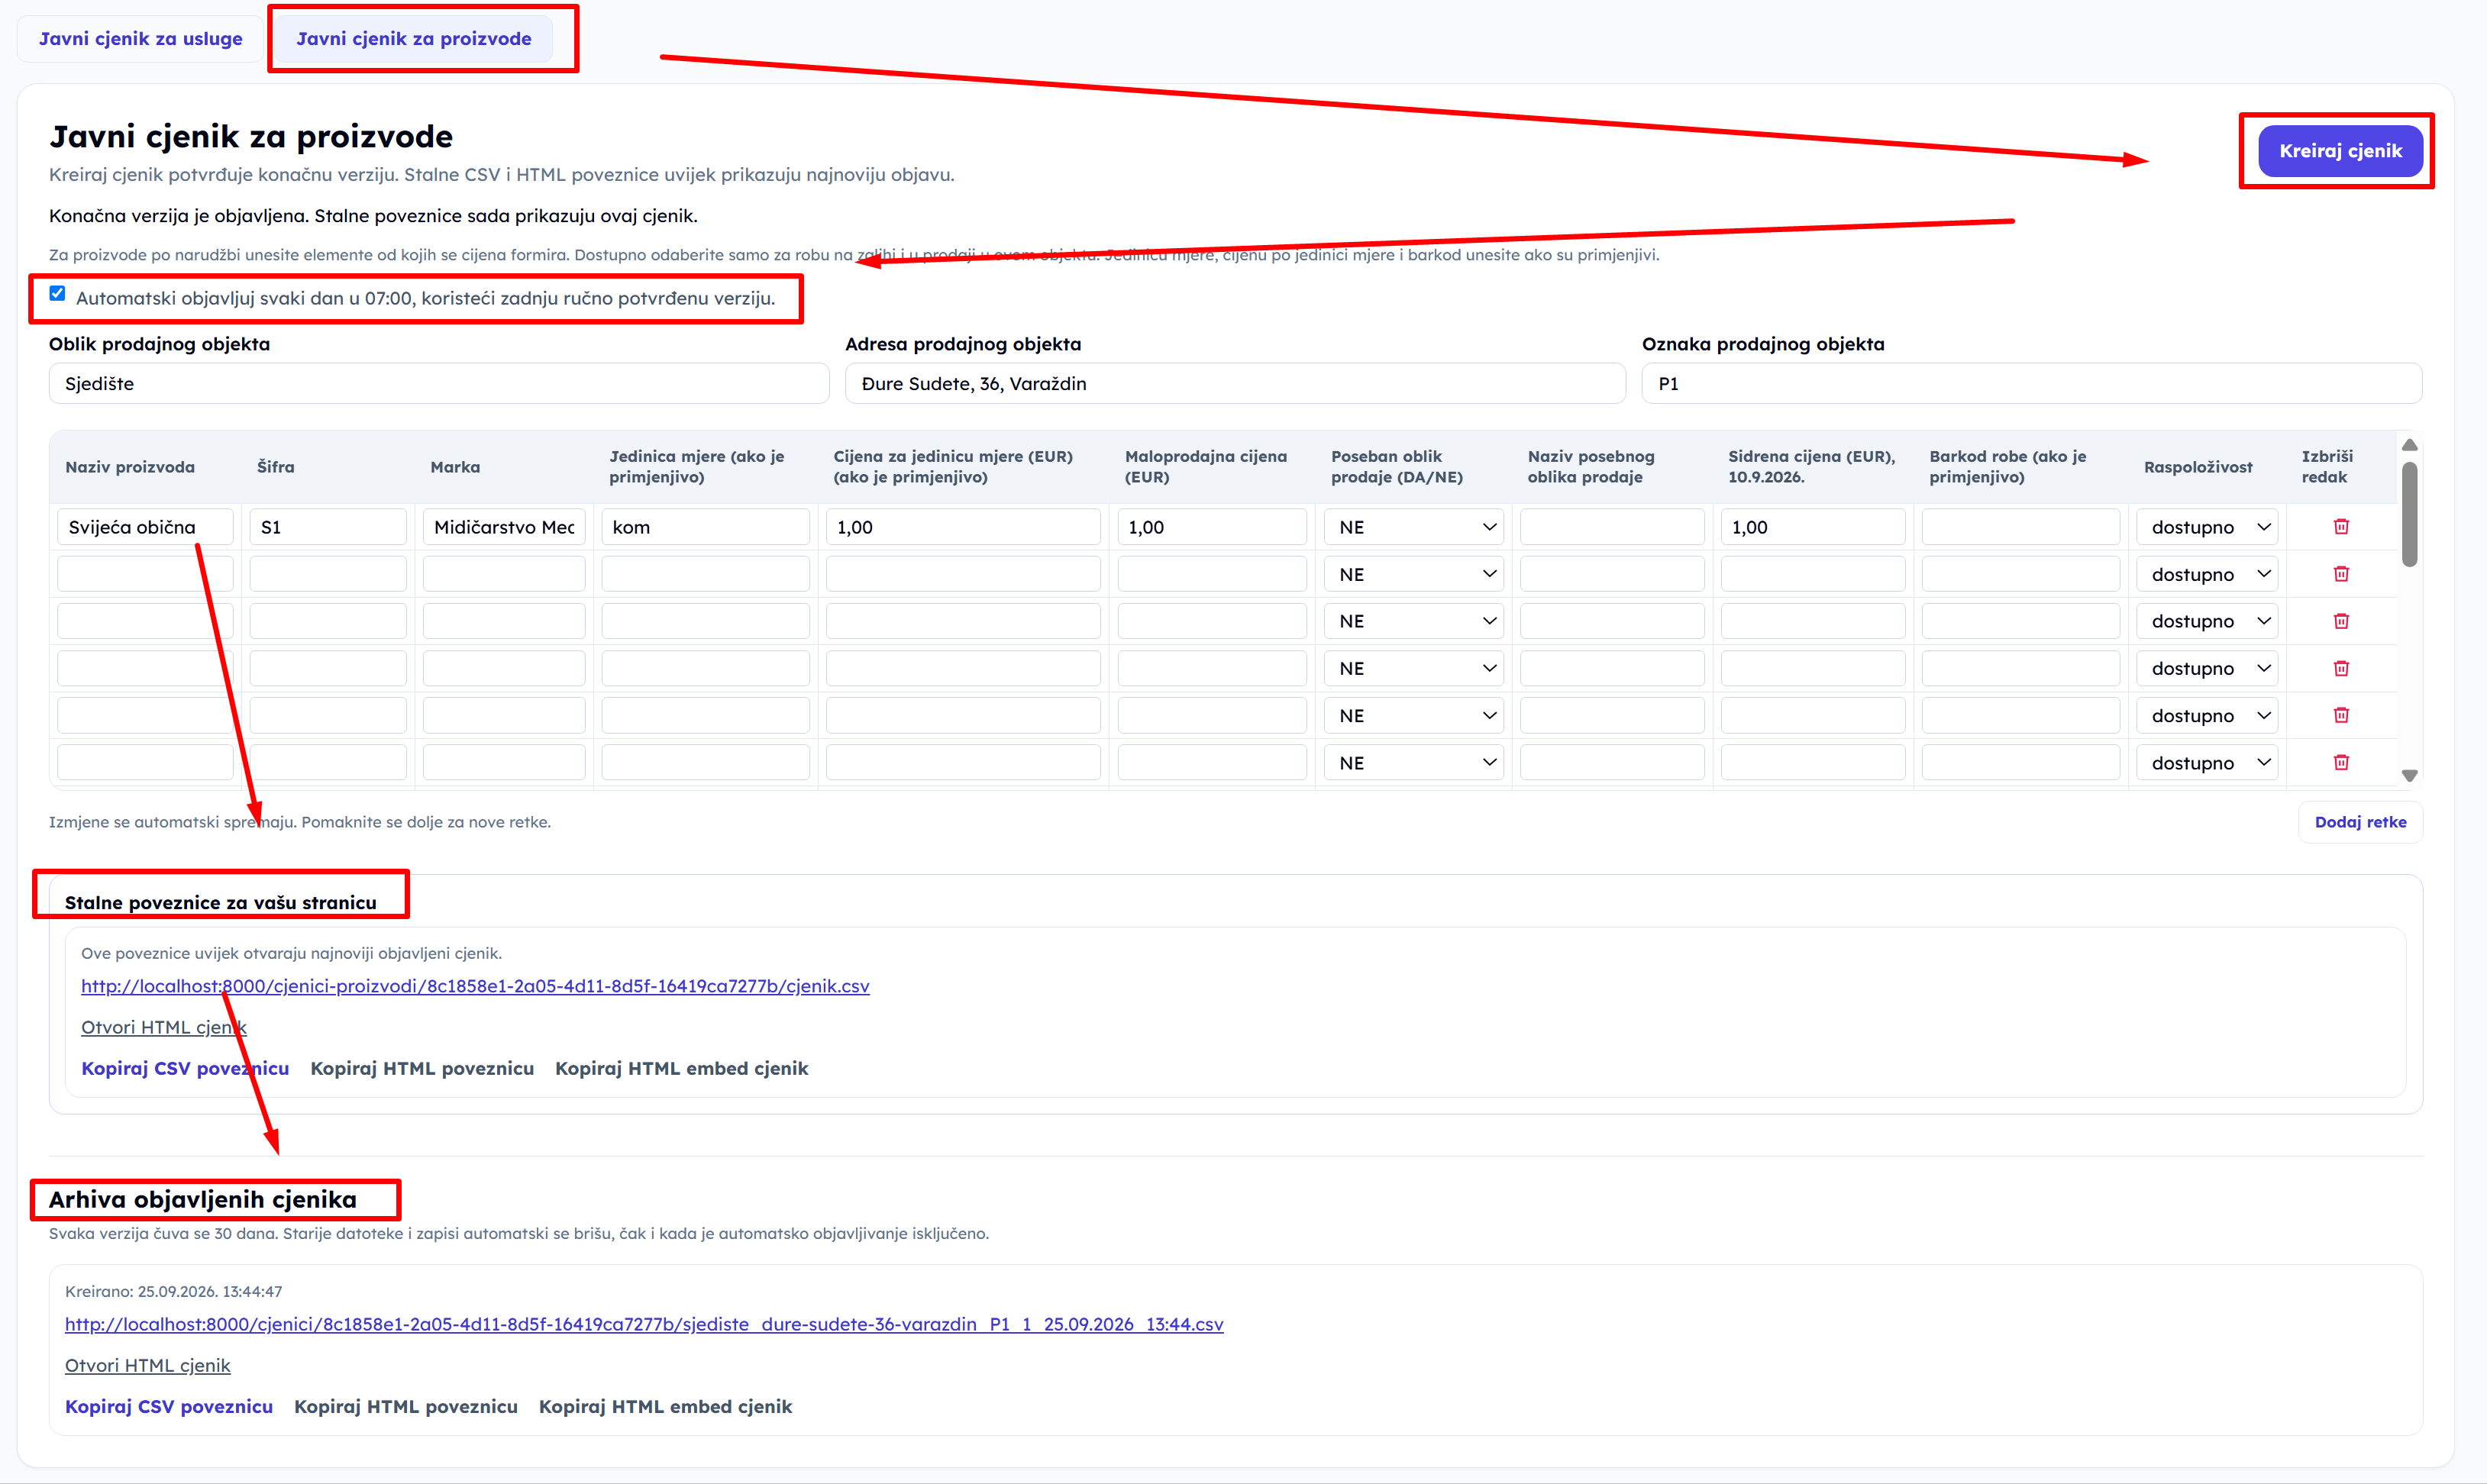Expand dostupno dropdown in third table row

(2207, 621)
